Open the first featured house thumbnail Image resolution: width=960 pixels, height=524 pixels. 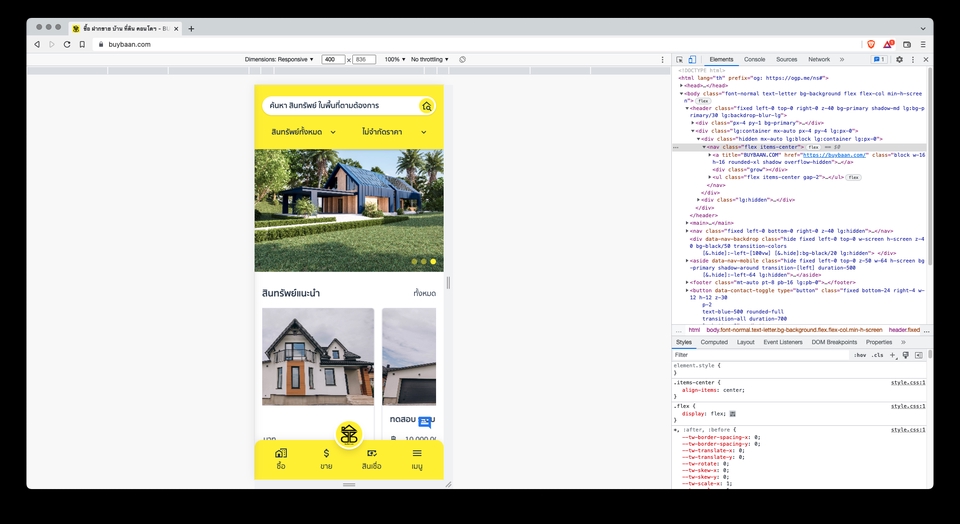coord(318,356)
